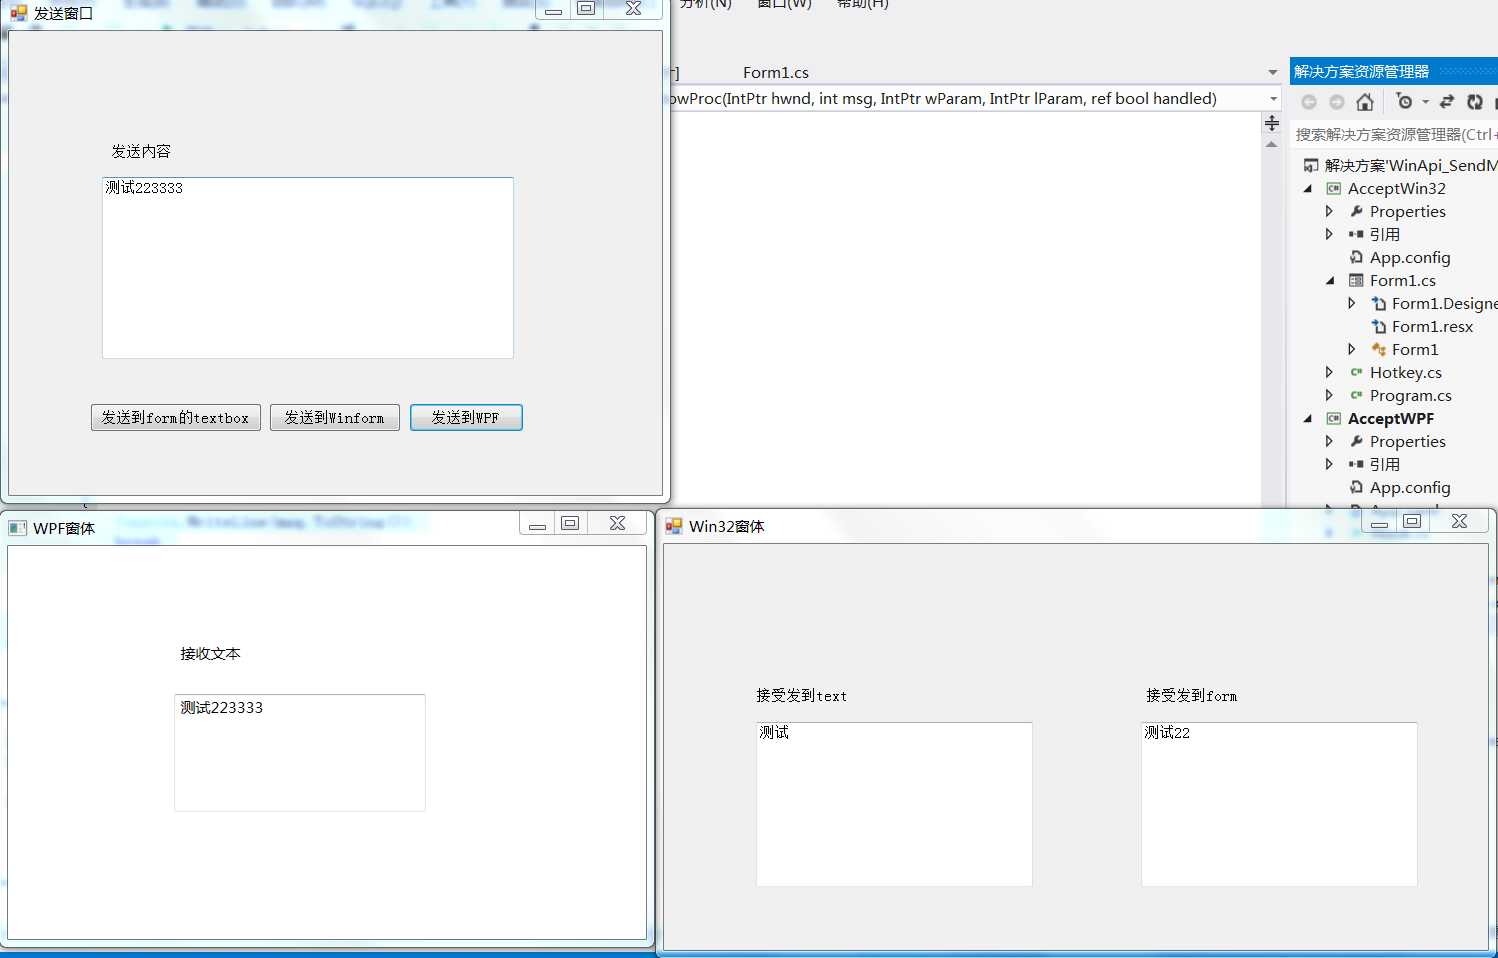Screen dimensions: 1498x958
Task: Open the member dropdown beside wProc signature
Action: (x=1273, y=99)
